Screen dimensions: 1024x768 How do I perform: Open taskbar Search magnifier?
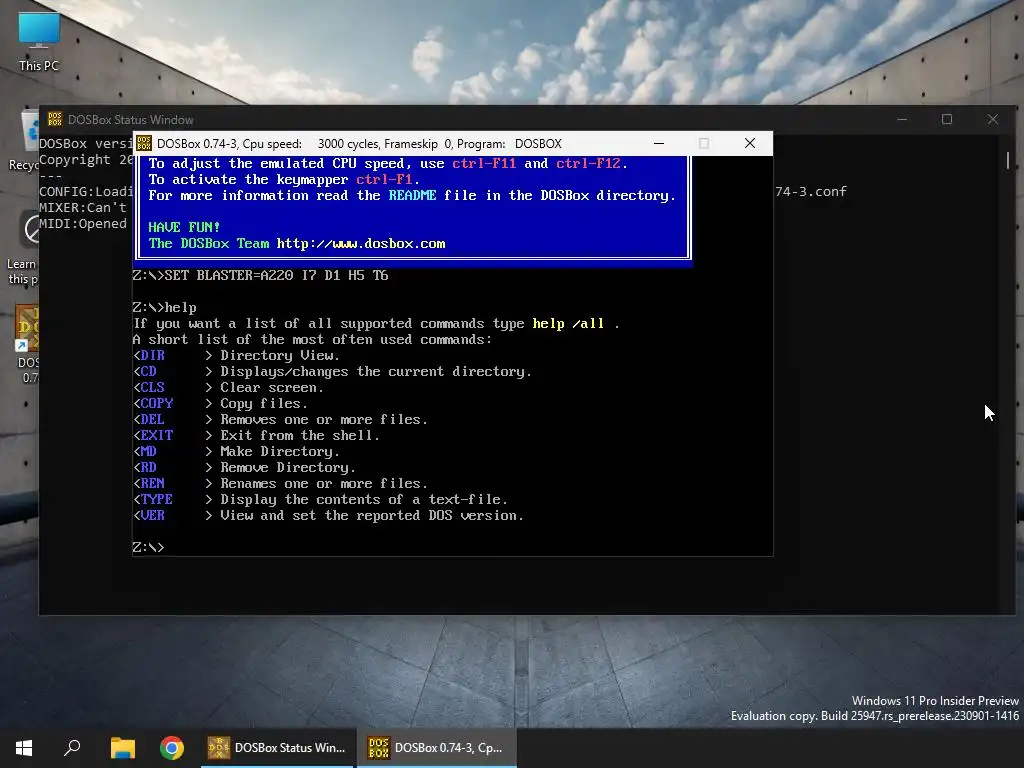point(72,748)
